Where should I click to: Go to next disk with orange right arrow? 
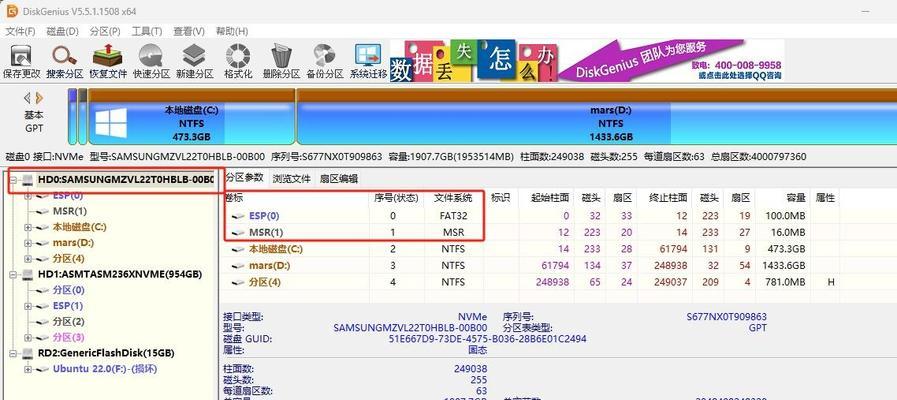(39, 98)
